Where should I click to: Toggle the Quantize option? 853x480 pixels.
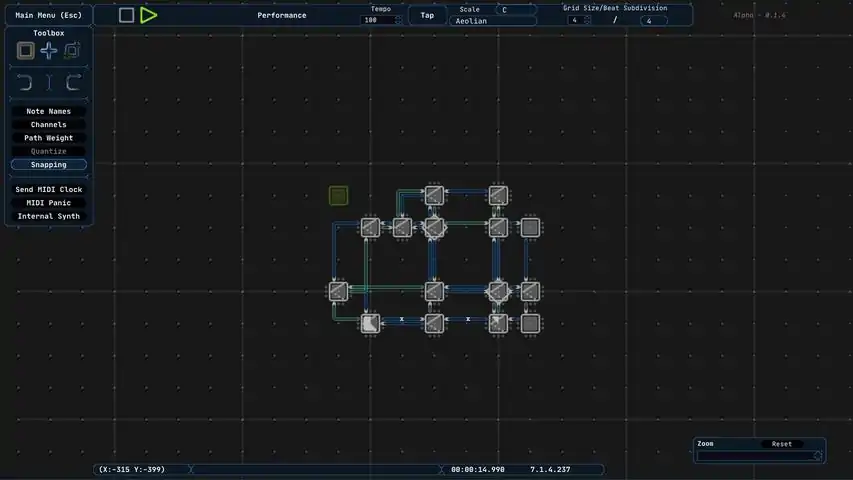pos(48,151)
